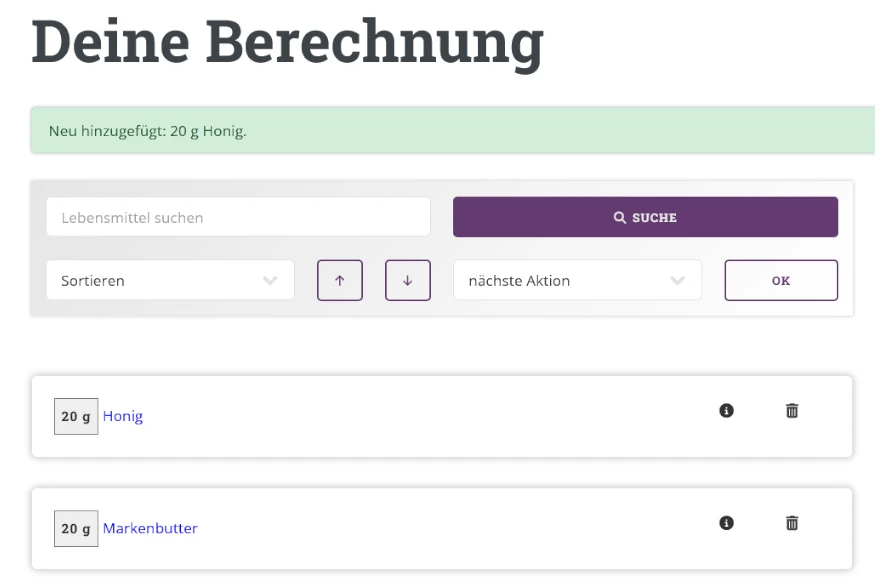880x587 pixels.
Task: Open the Sortieren dropdown
Action: coord(170,281)
